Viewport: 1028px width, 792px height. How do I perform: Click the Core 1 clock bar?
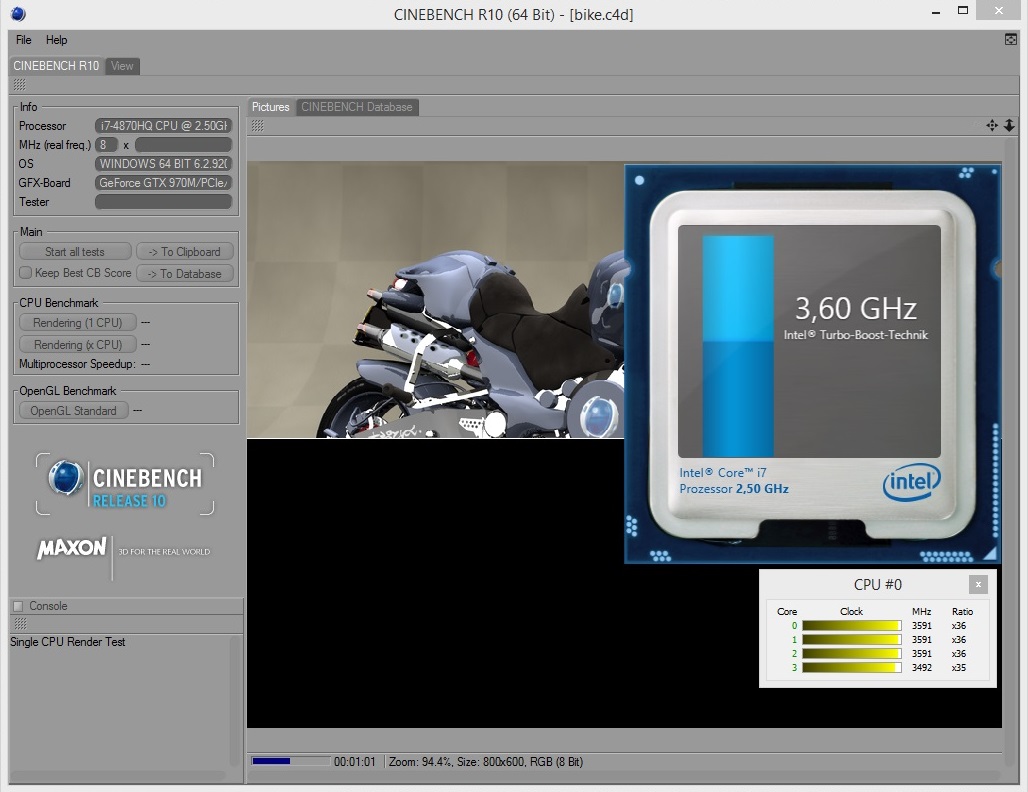(x=852, y=639)
